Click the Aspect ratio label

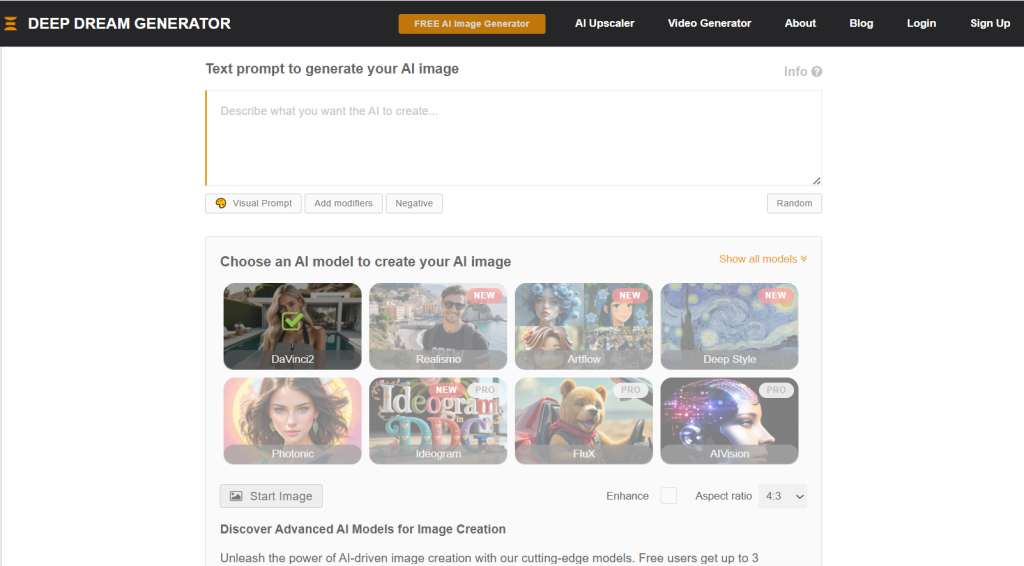(723, 496)
